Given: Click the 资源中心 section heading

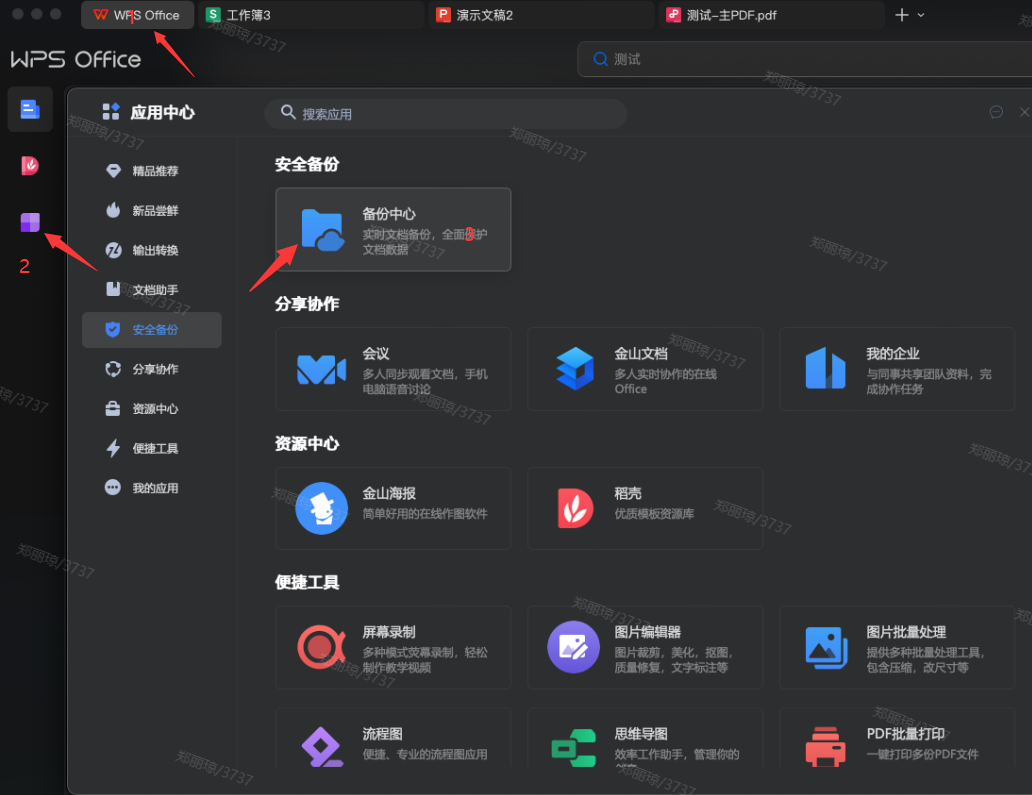Looking at the screenshot, I should point(307,444).
